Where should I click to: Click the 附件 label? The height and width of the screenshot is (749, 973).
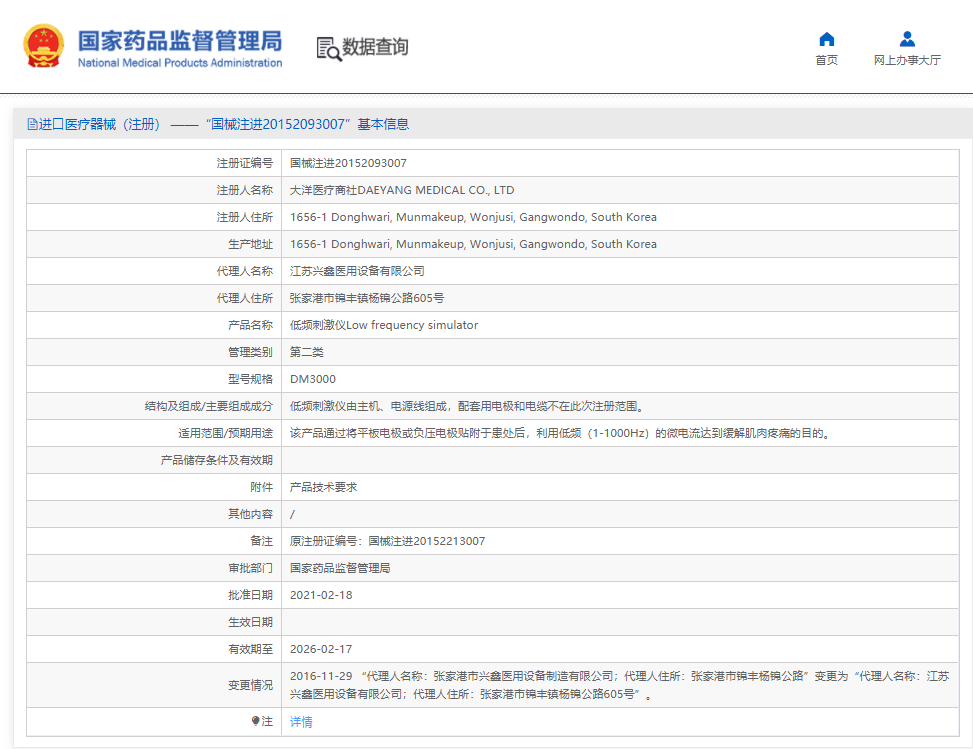coord(261,487)
